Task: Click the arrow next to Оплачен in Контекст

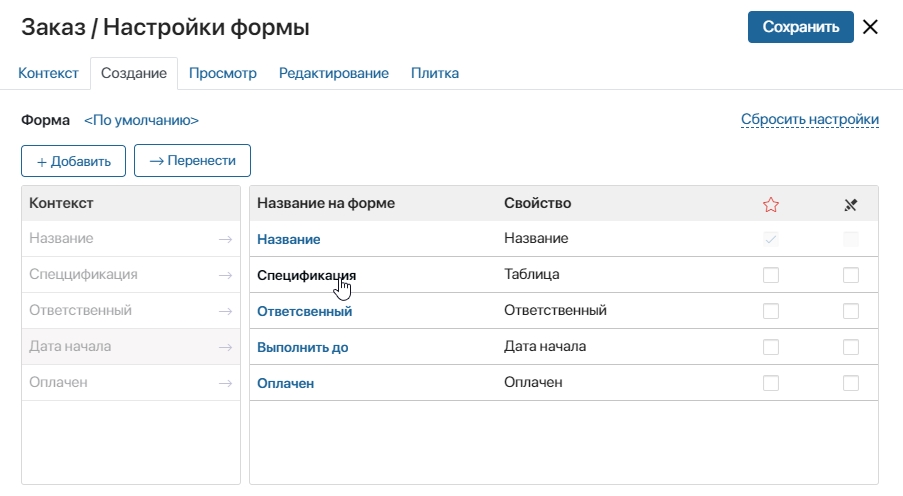Action: pyautogui.click(x=225, y=383)
